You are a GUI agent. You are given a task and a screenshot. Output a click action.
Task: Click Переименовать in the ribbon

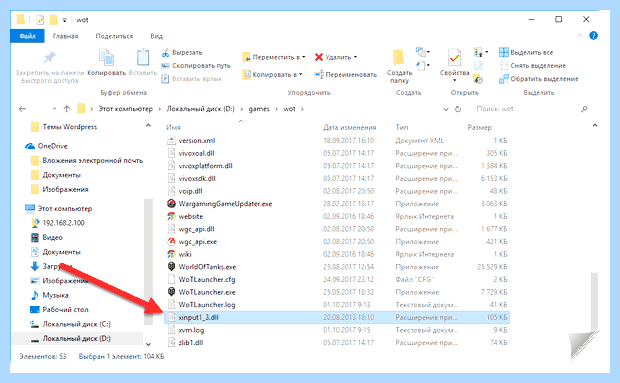coord(345,74)
